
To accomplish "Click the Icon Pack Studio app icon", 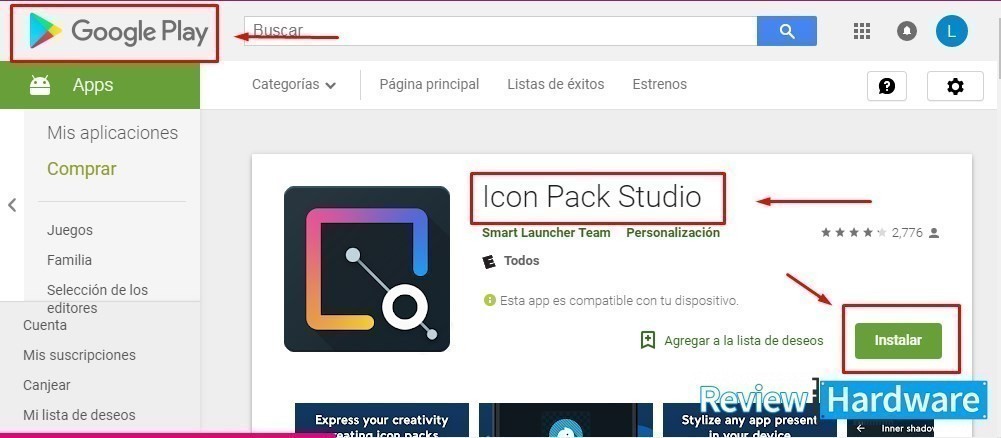I will click(366, 269).
